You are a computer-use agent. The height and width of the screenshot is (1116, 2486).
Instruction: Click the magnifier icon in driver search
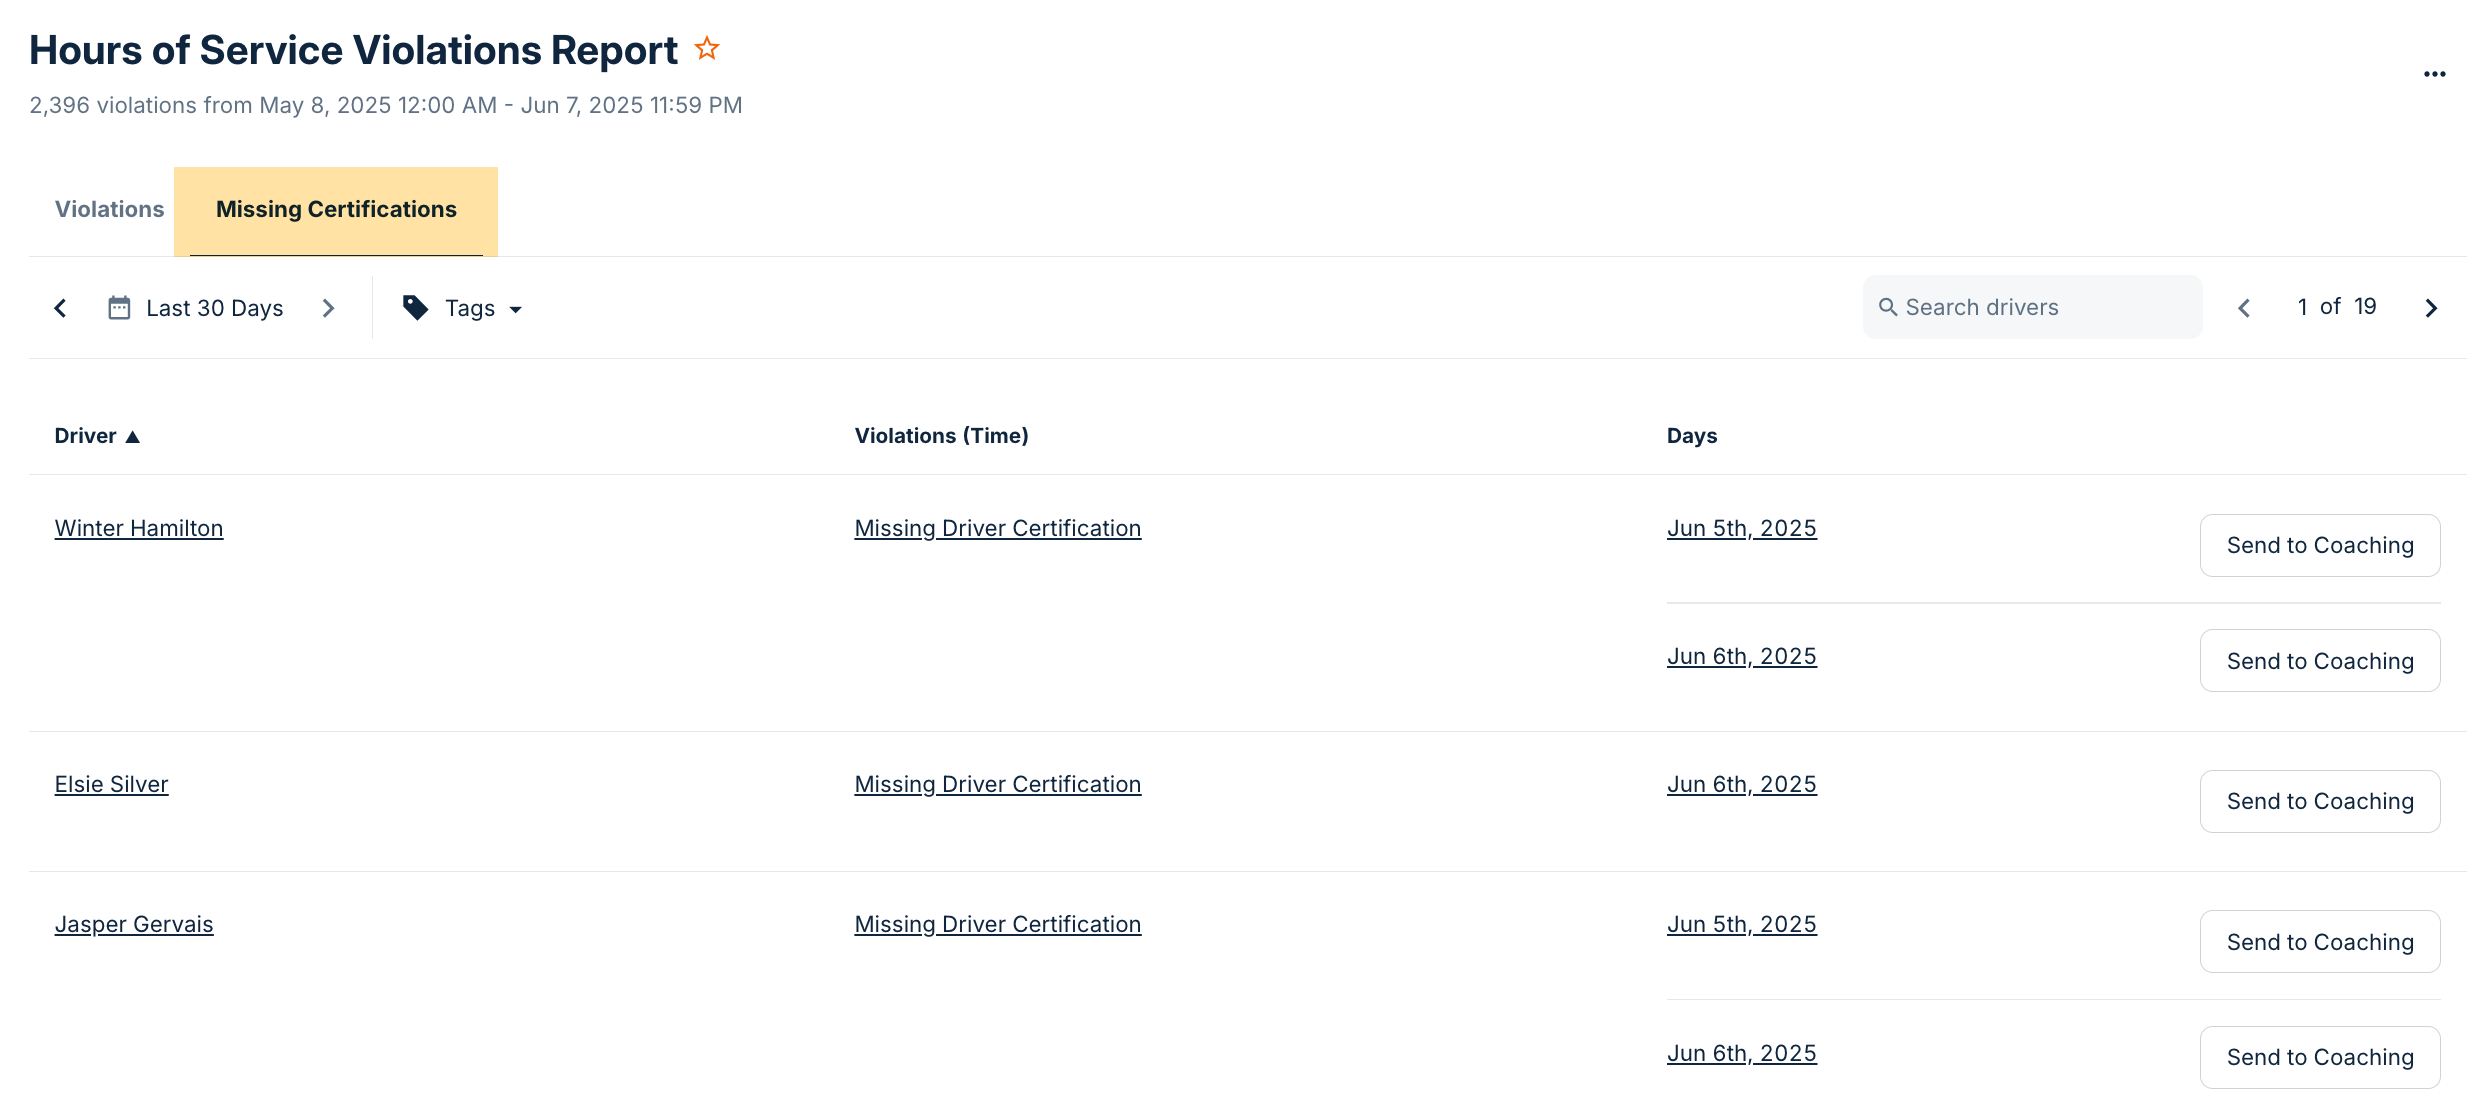[1888, 307]
